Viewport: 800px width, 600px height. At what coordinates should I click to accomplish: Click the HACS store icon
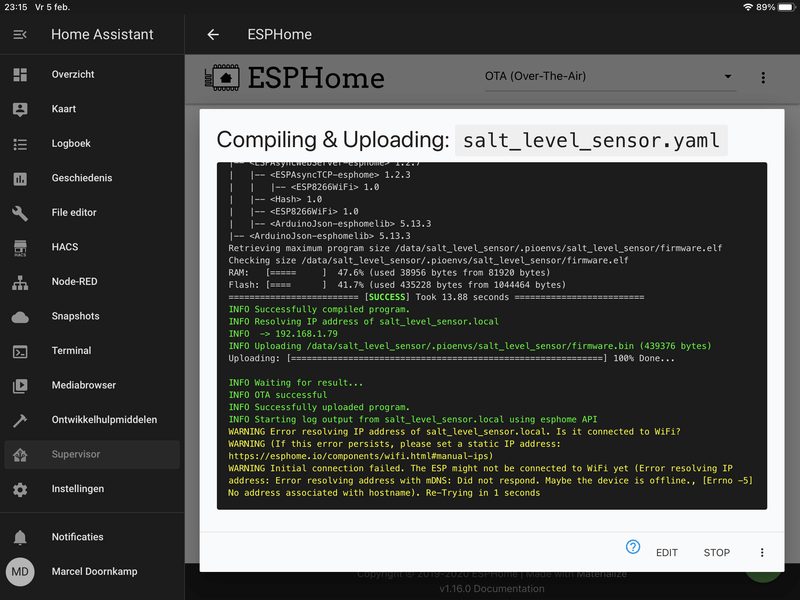(x=20, y=247)
